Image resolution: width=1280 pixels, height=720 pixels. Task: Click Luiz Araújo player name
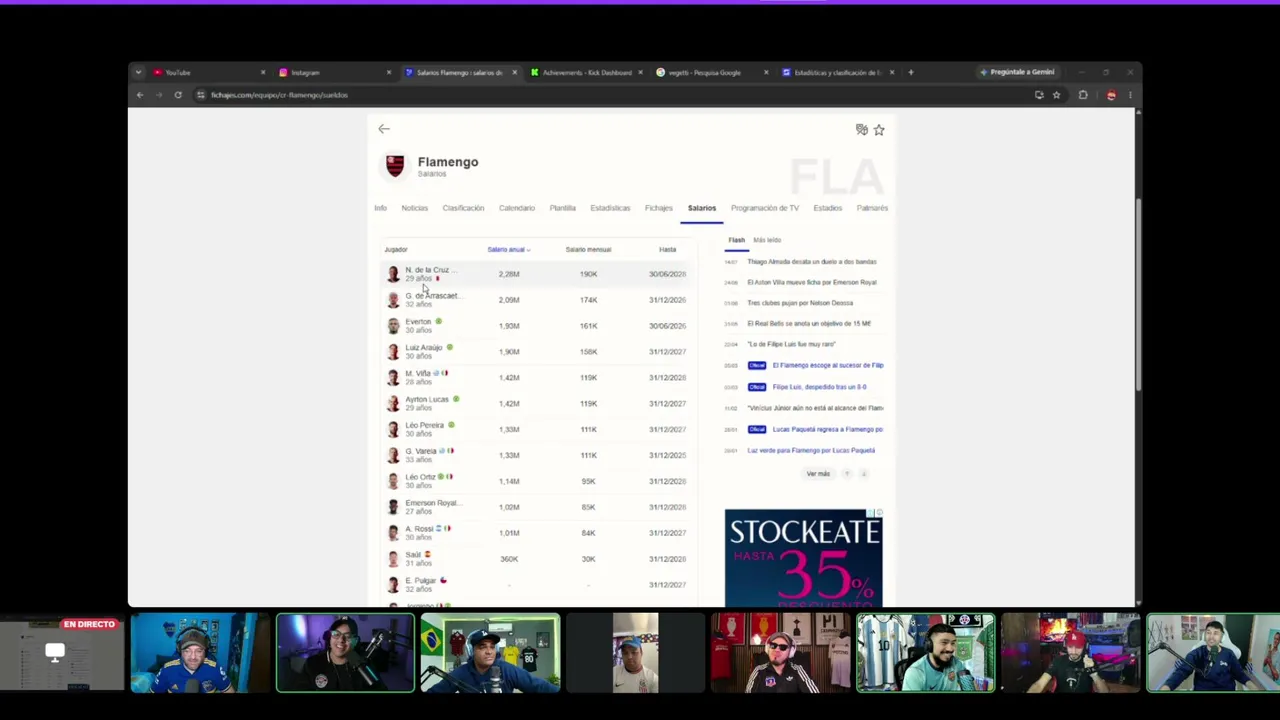click(x=424, y=348)
